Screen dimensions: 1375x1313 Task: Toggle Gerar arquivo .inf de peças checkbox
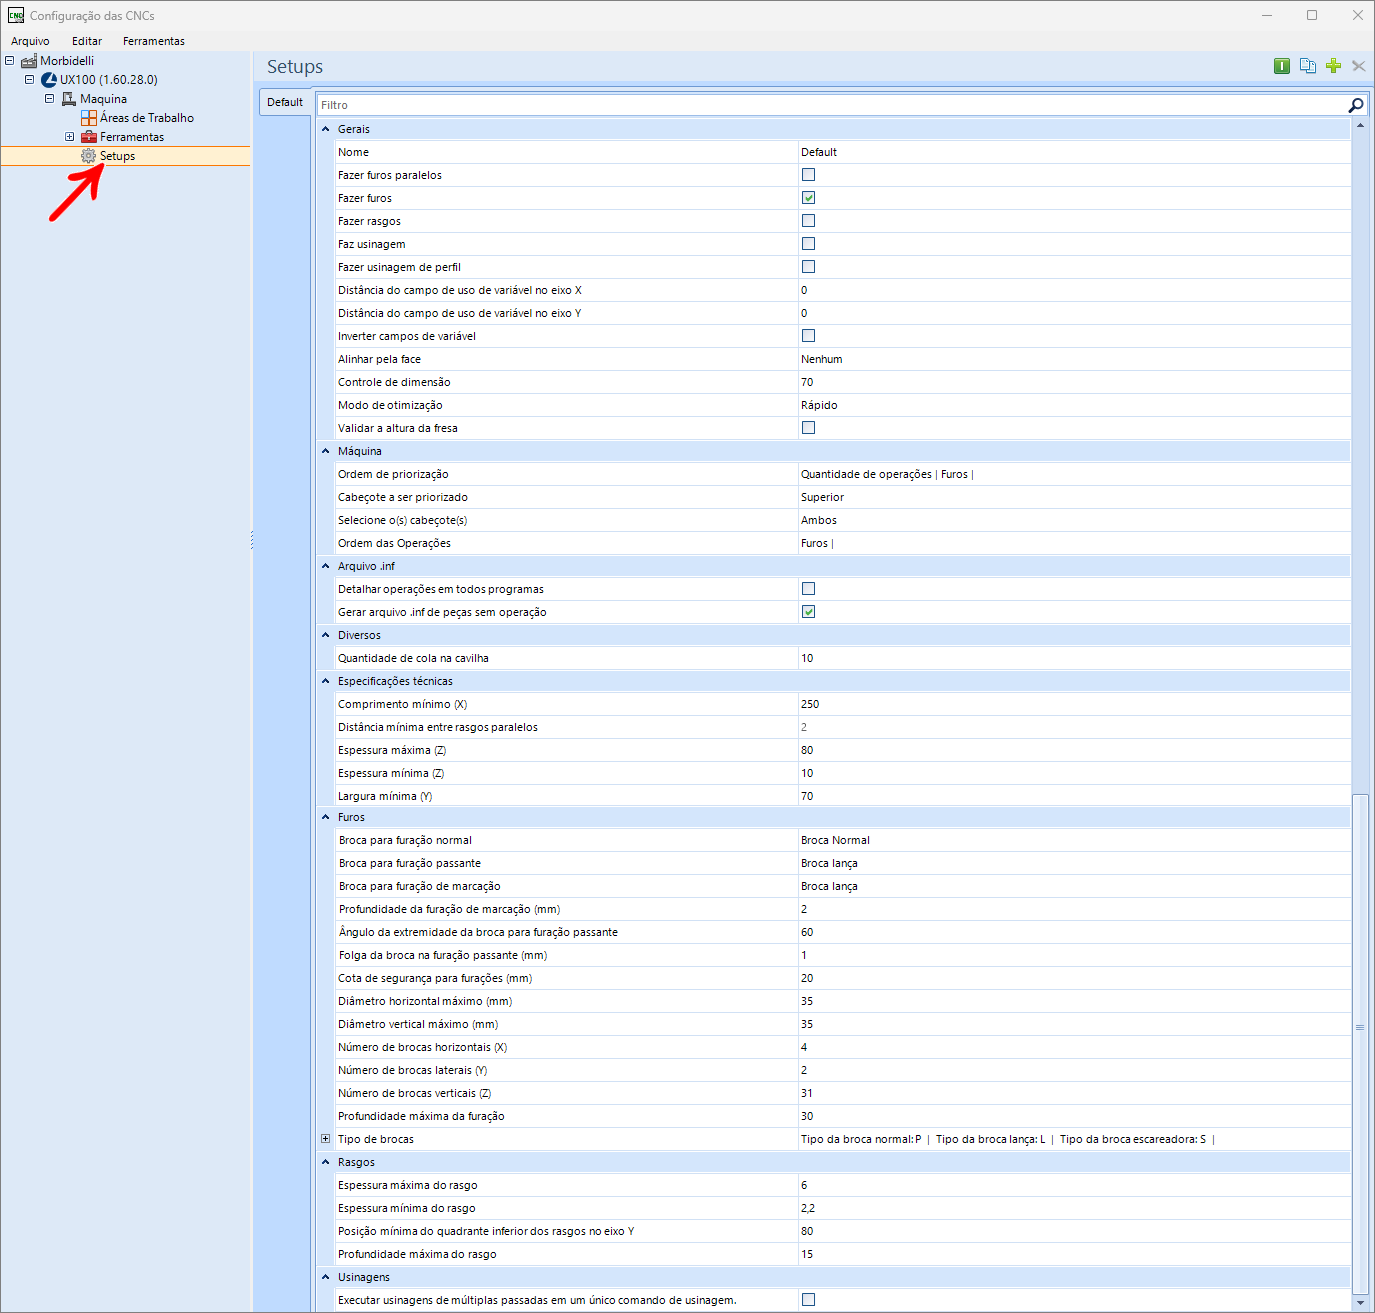coord(808,612)
